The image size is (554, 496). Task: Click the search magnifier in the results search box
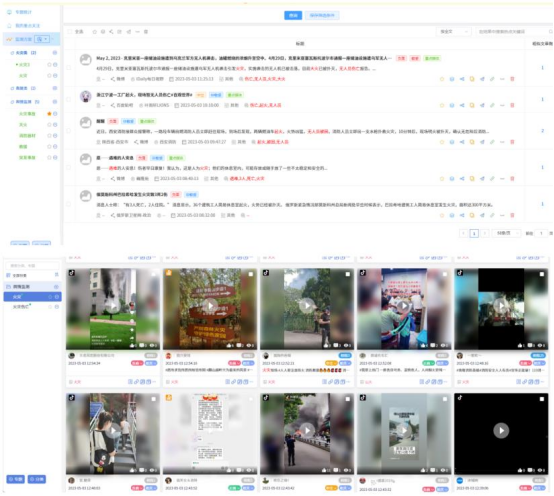click(x=550, y=32)
